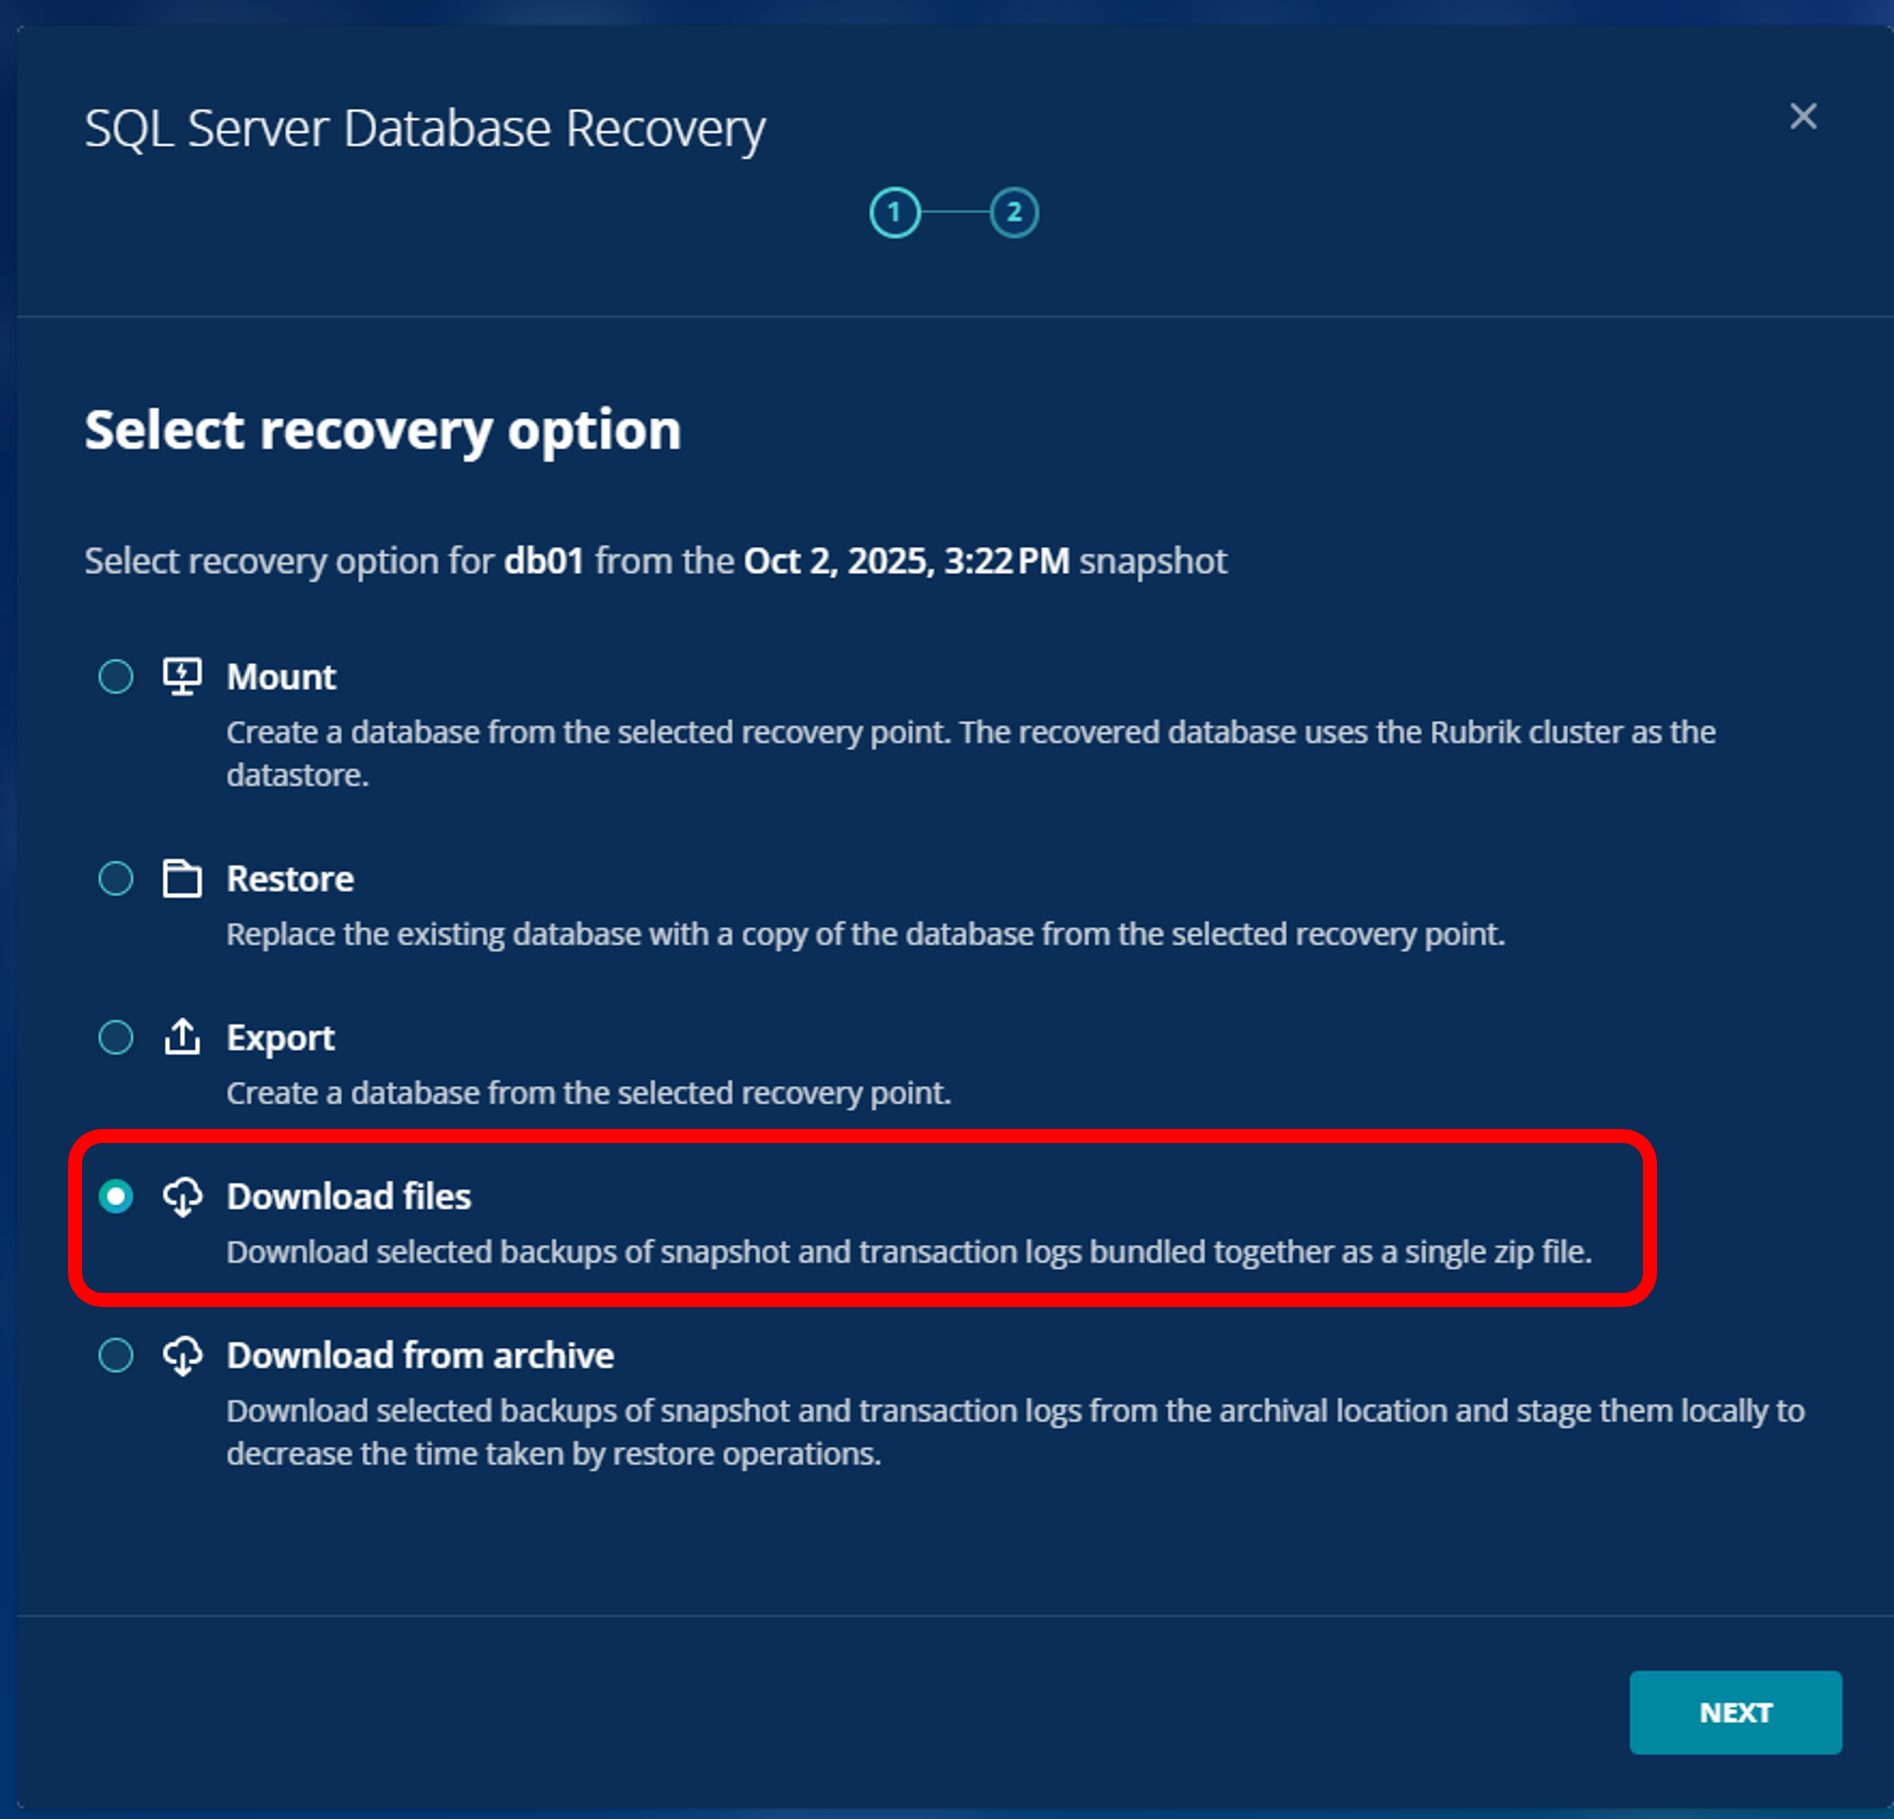The image size is (1894, 1819).
Task: Click the Download files cloud icon
Action: pos(182,1196)
